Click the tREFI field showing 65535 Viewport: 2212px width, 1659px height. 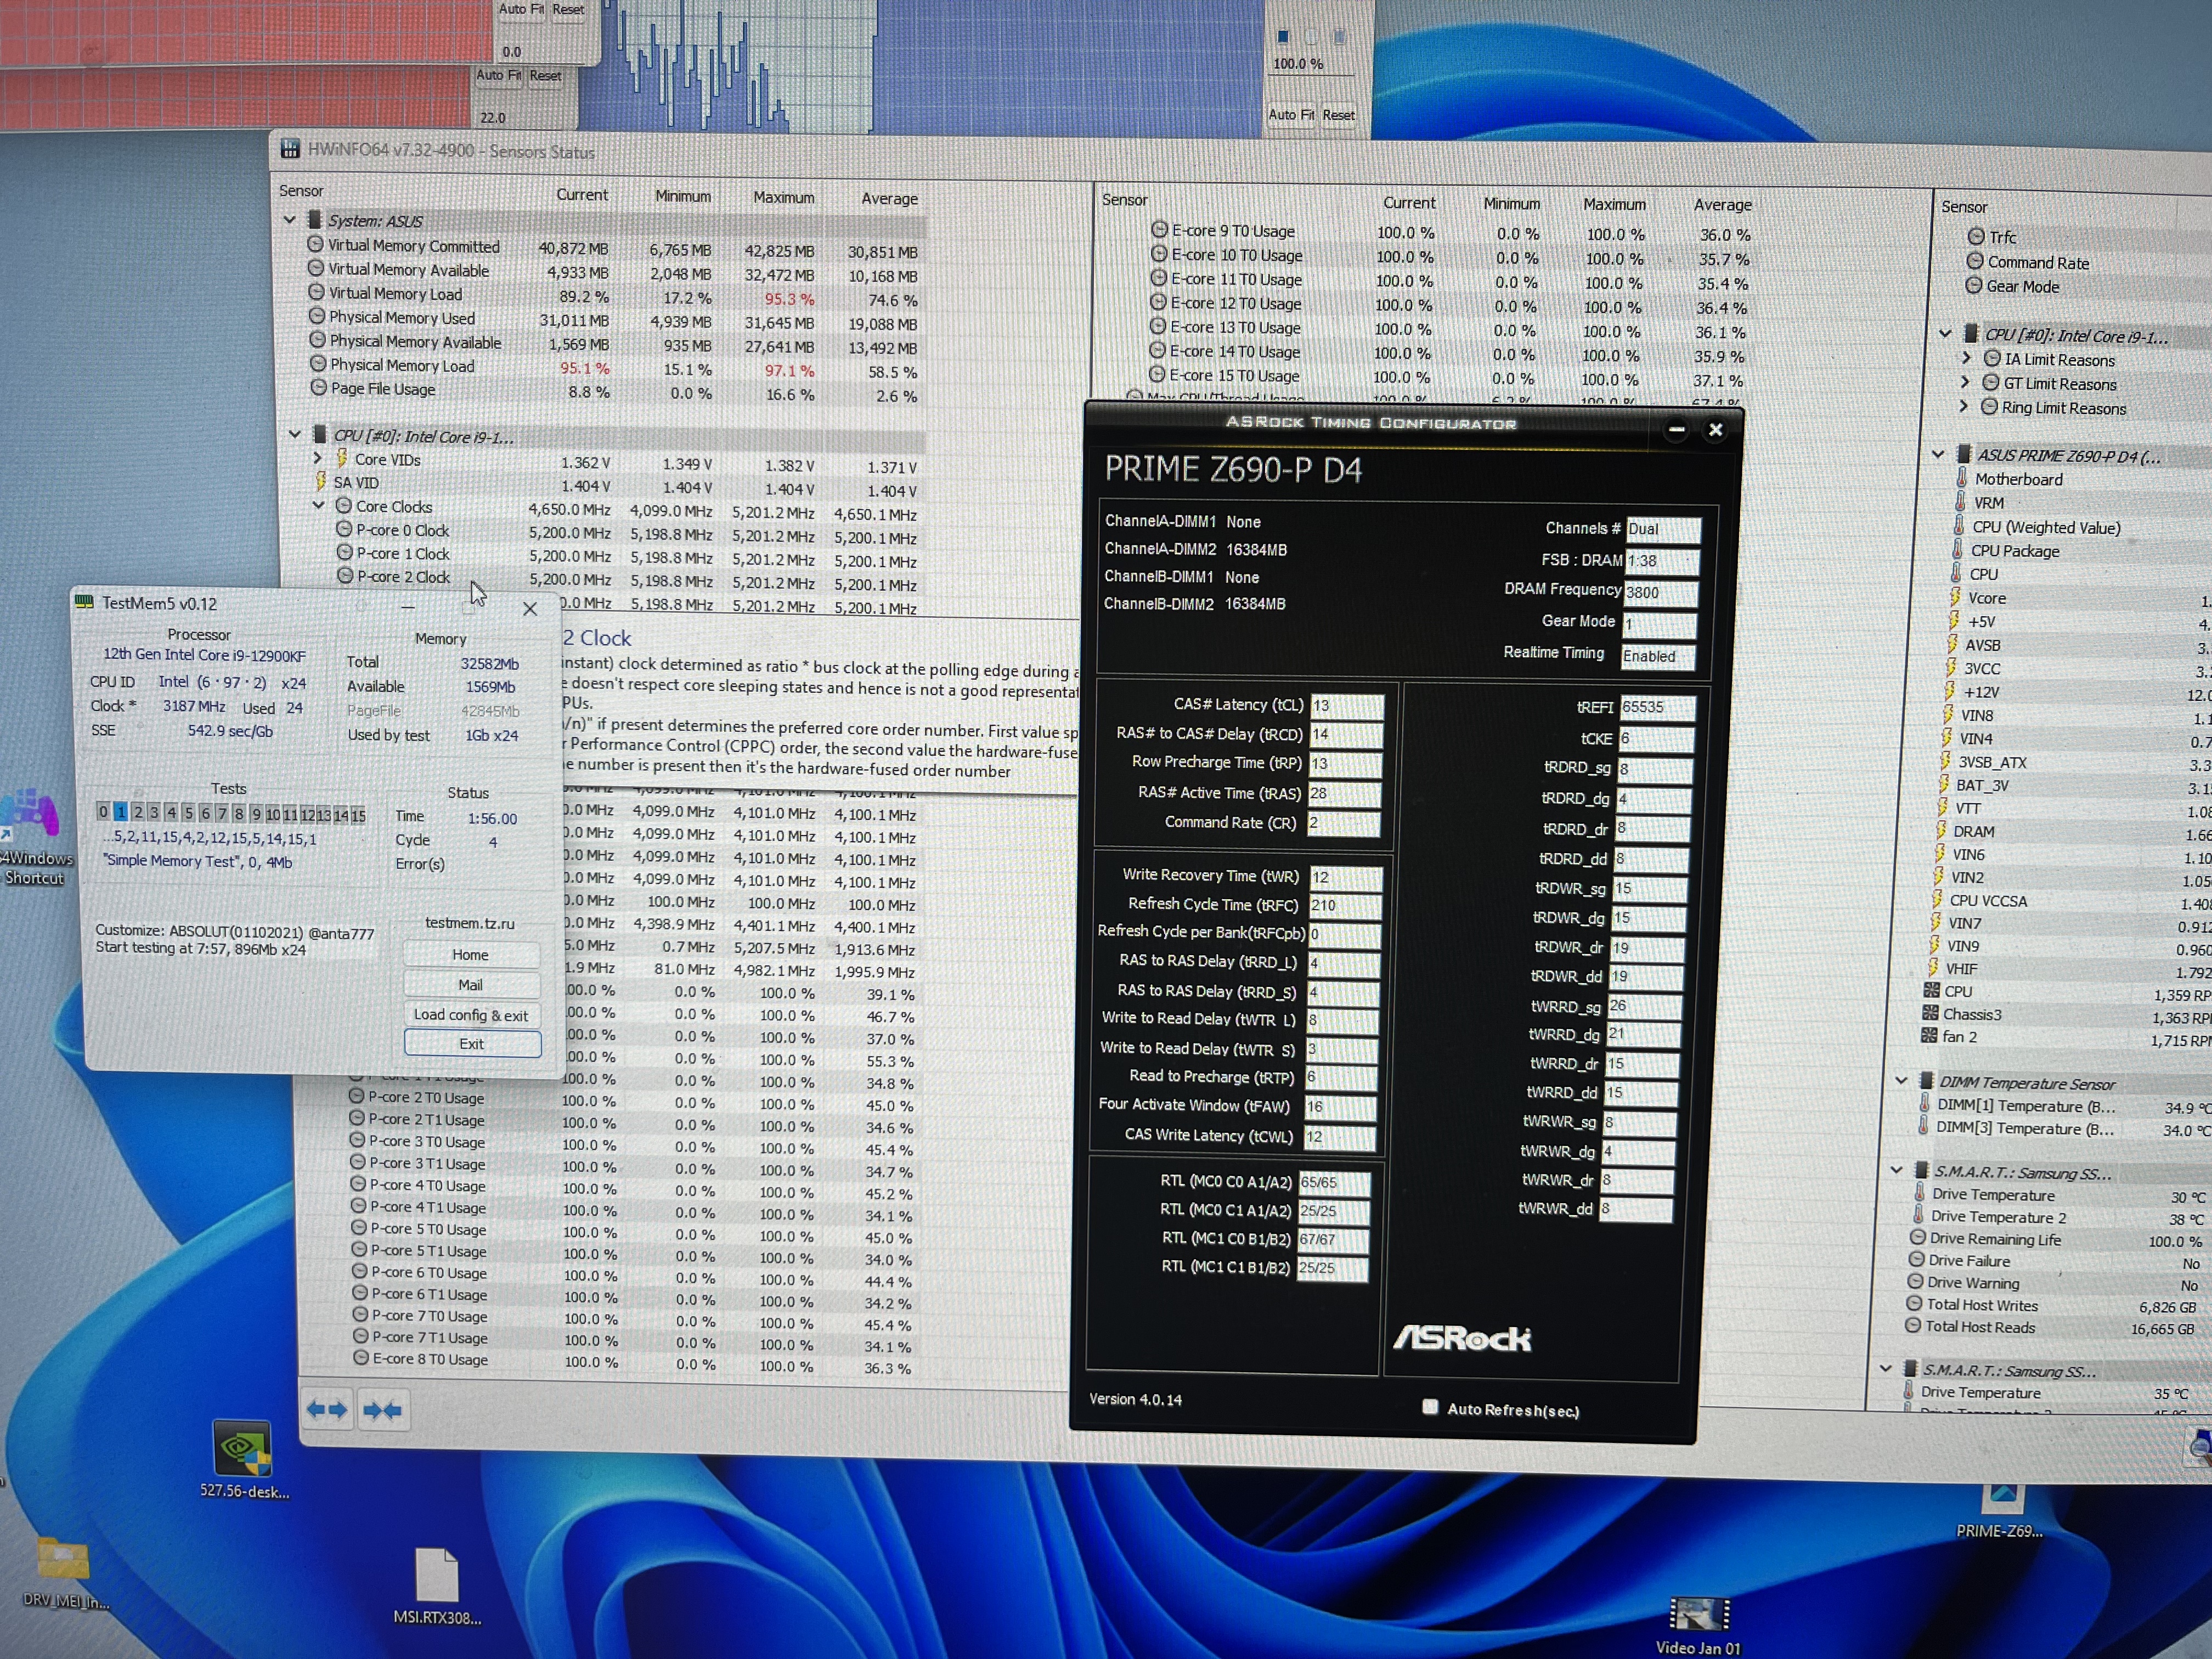(1657, 707)
